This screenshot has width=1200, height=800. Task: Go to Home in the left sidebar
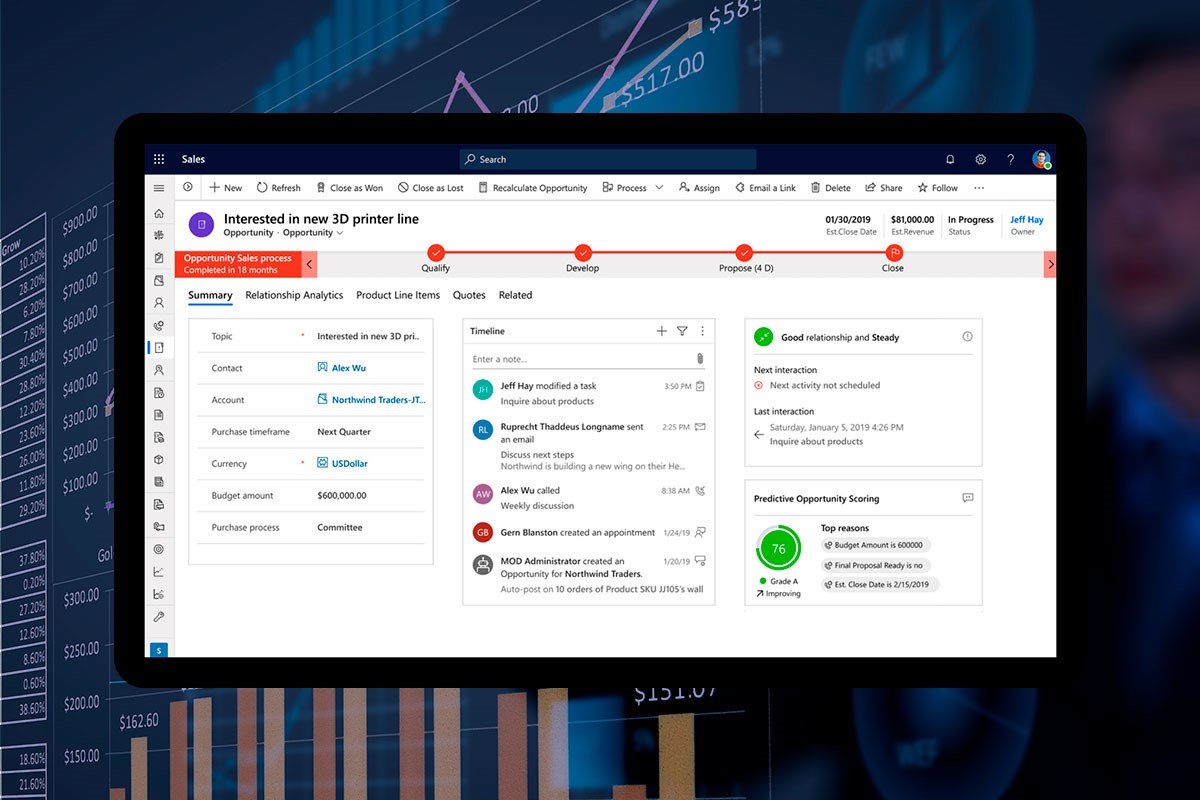click(x=159, y=214)
